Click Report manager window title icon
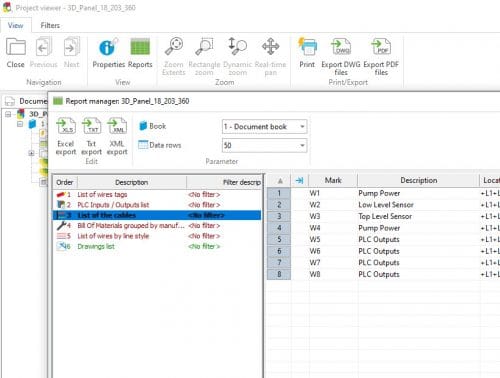The width and height of the screenshot is (500, 378). click(58, 101)
